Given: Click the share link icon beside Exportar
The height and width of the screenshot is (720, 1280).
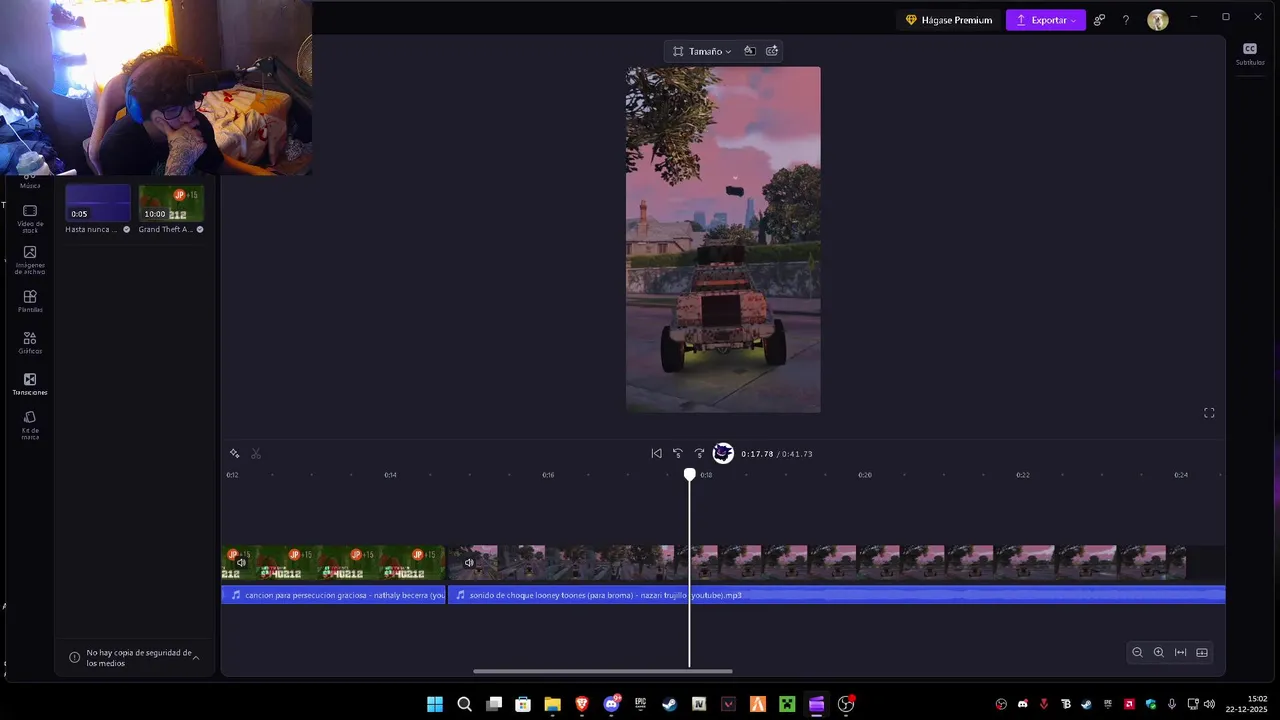Looking at the screenshot, I should pyautogui.click(x=1099, y=20).
